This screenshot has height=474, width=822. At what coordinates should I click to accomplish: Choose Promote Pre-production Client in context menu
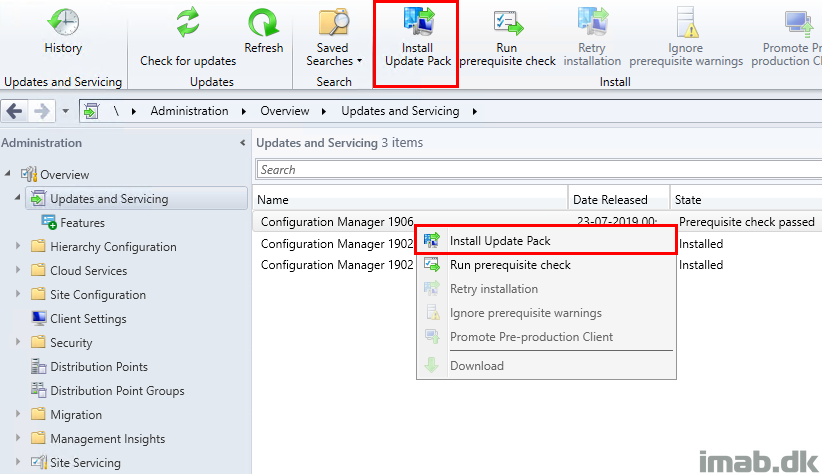coord(546,337)
